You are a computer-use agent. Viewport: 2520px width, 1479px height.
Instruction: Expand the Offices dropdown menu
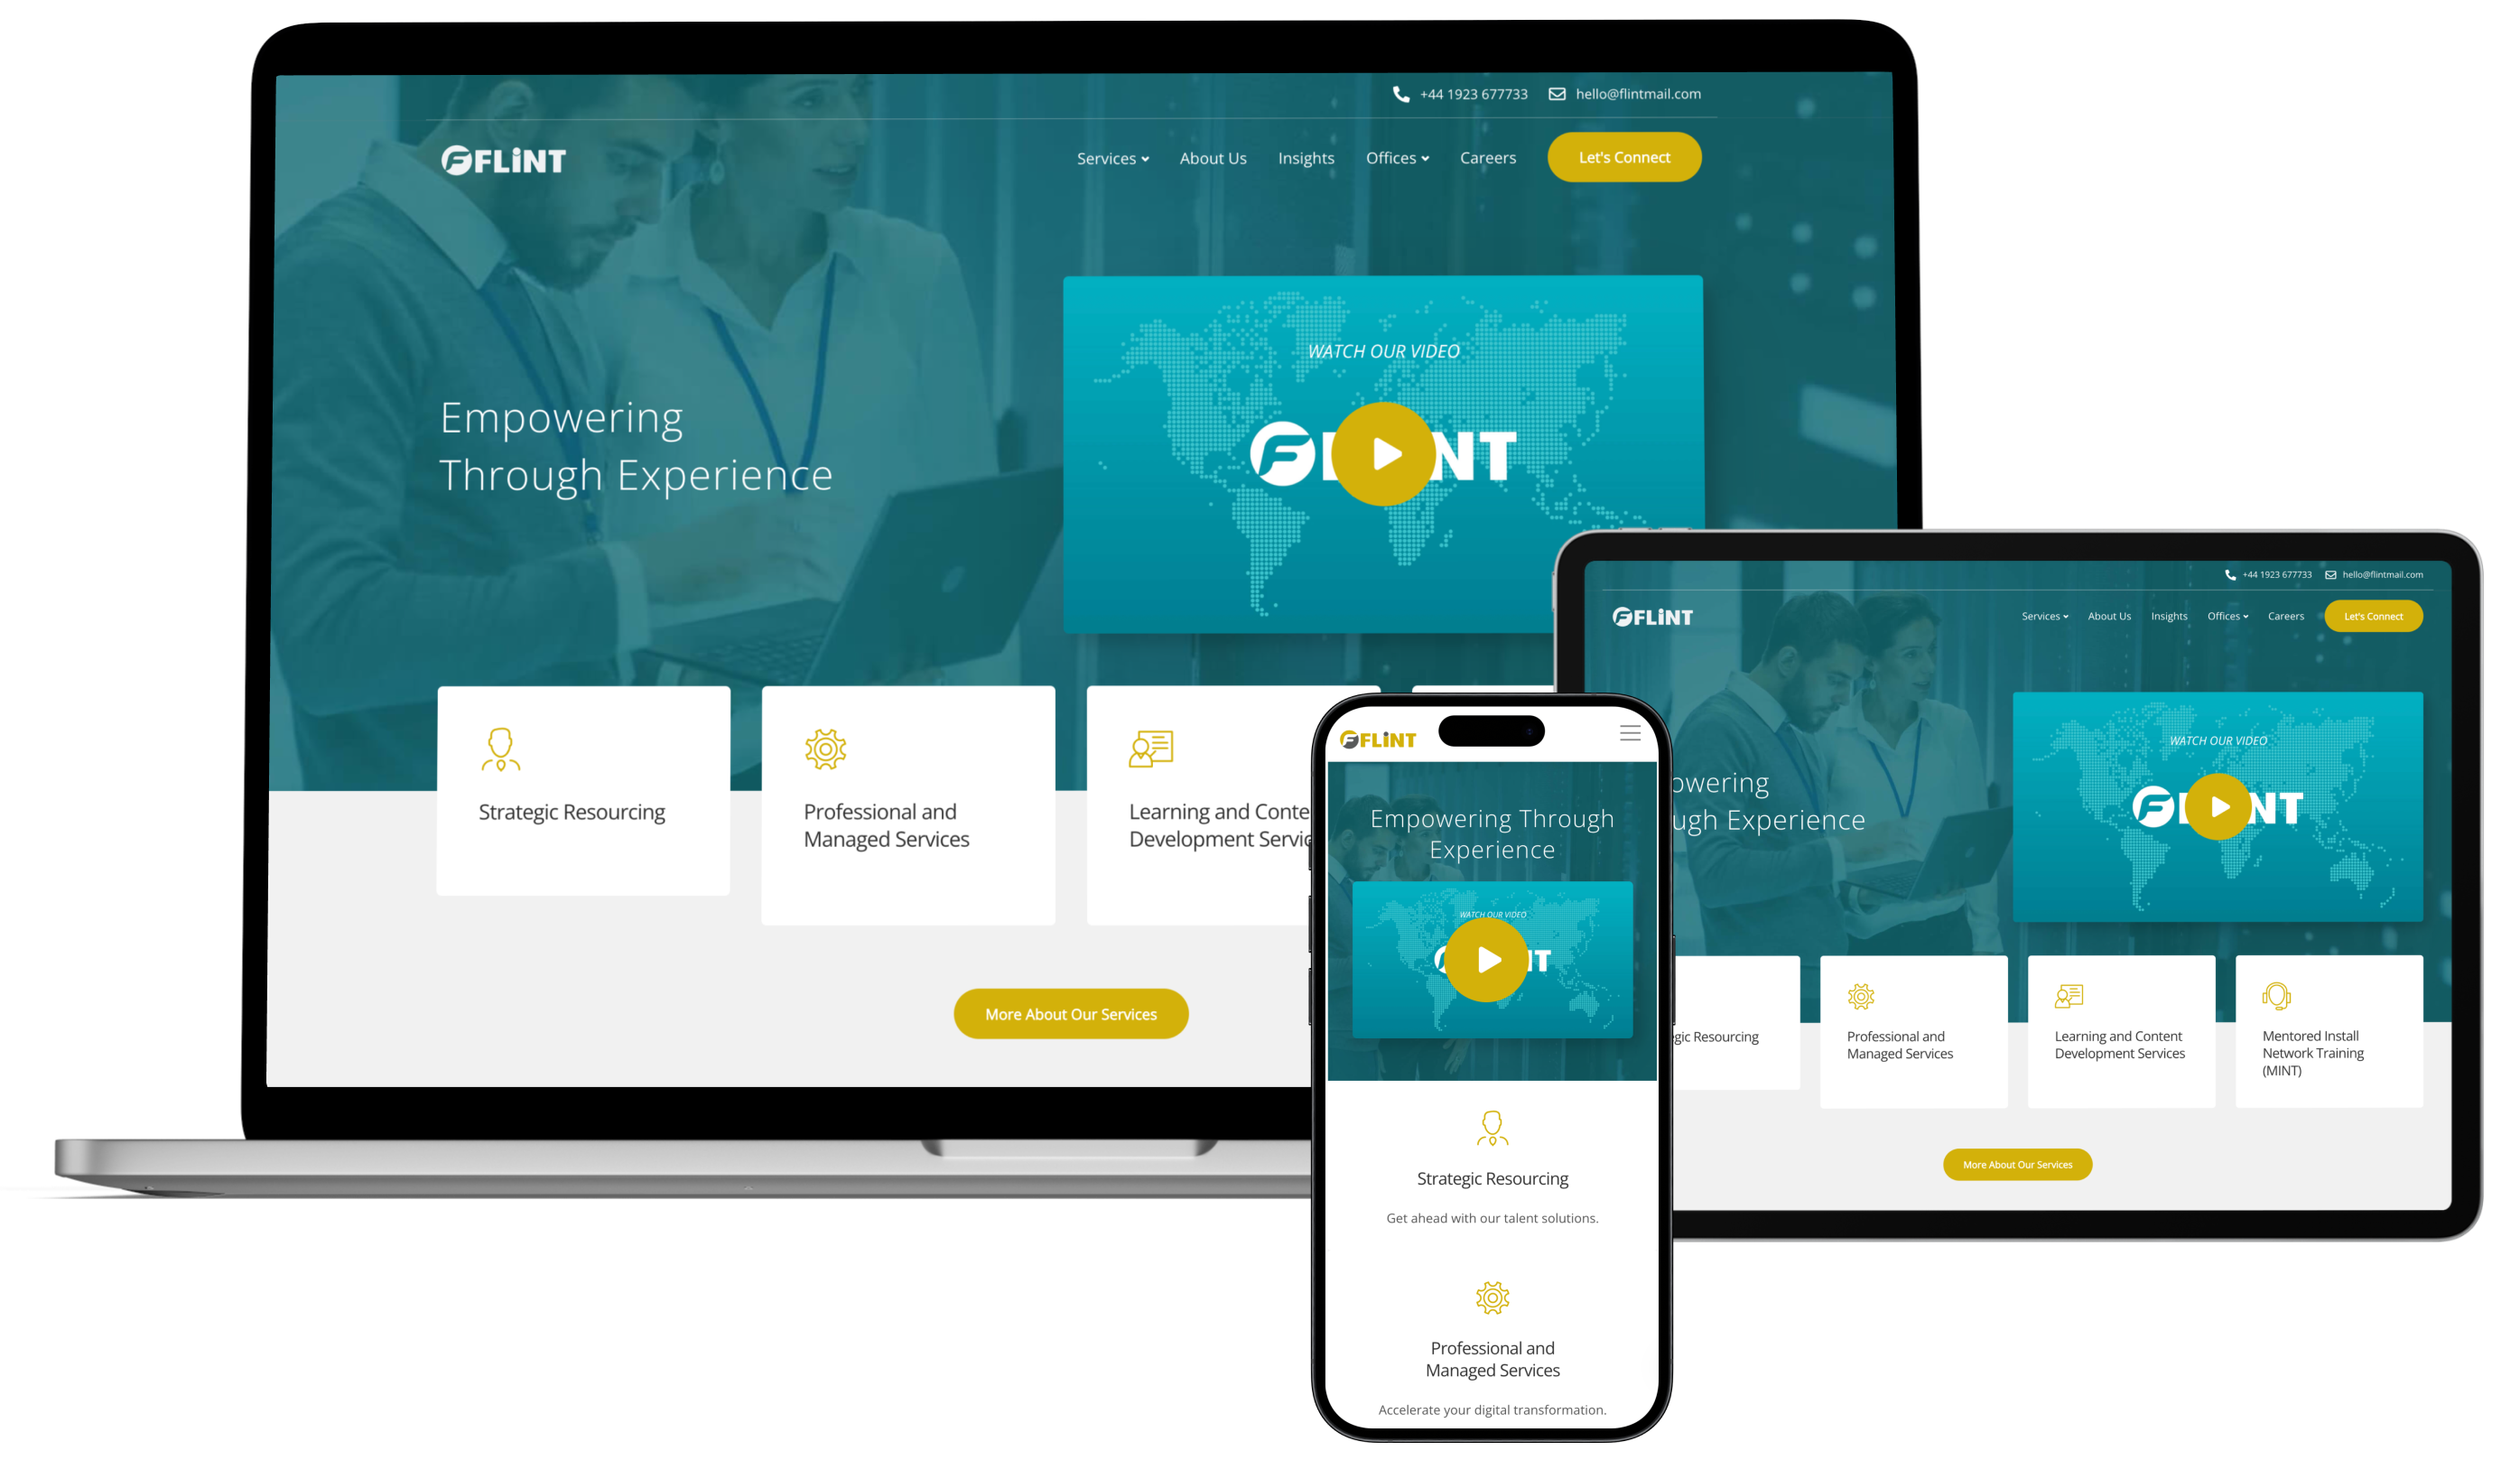(1396, 159)
